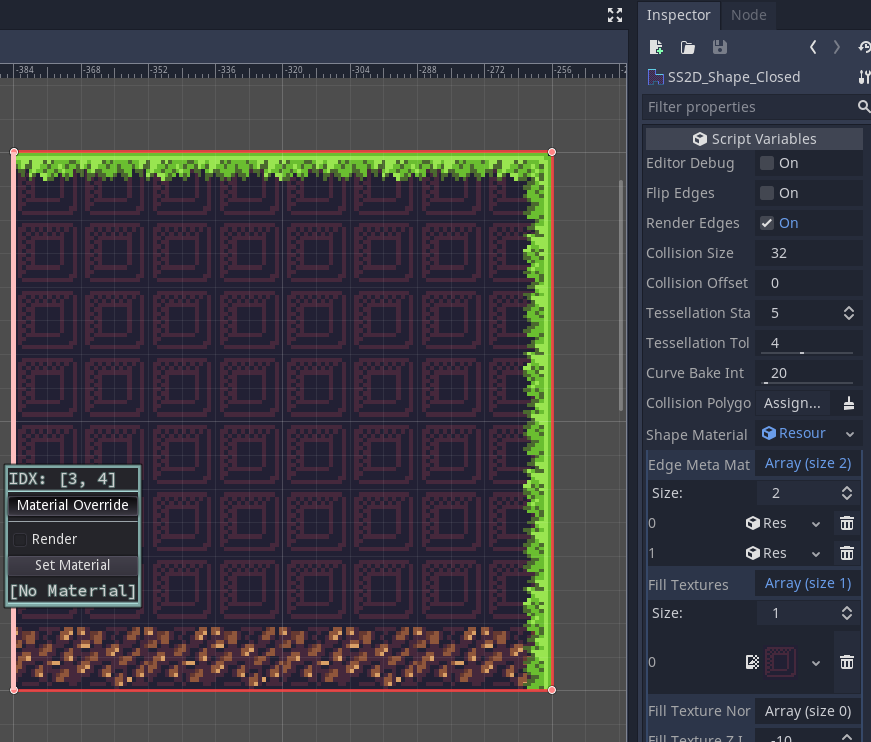The image size is (871, 742).
Task: Delete Fill Textures element 0
Action: pyautogui.click(x=846, y=662)
